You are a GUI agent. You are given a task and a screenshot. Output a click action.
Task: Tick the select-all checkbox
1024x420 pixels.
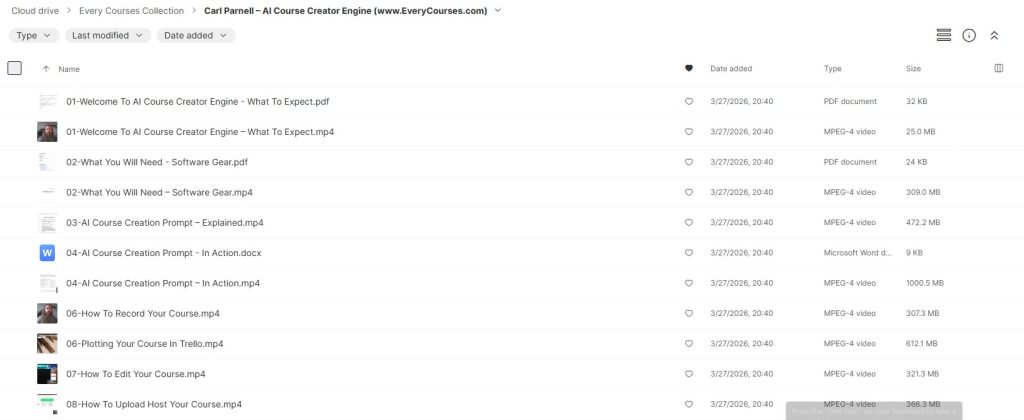pyautogui.click(x=14, y=68)
